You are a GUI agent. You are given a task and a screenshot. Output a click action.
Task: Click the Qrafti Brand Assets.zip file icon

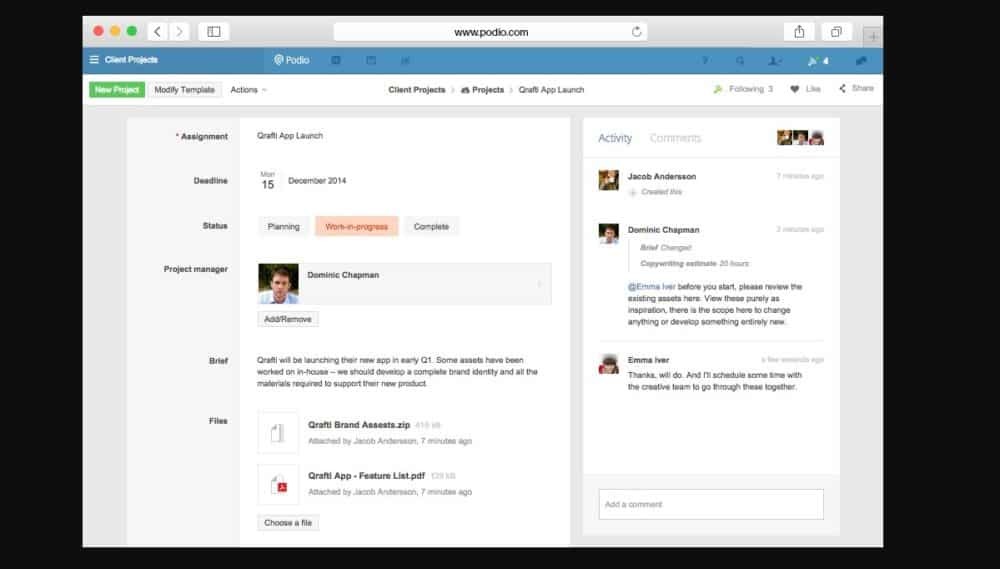click(x=277, y=433)
